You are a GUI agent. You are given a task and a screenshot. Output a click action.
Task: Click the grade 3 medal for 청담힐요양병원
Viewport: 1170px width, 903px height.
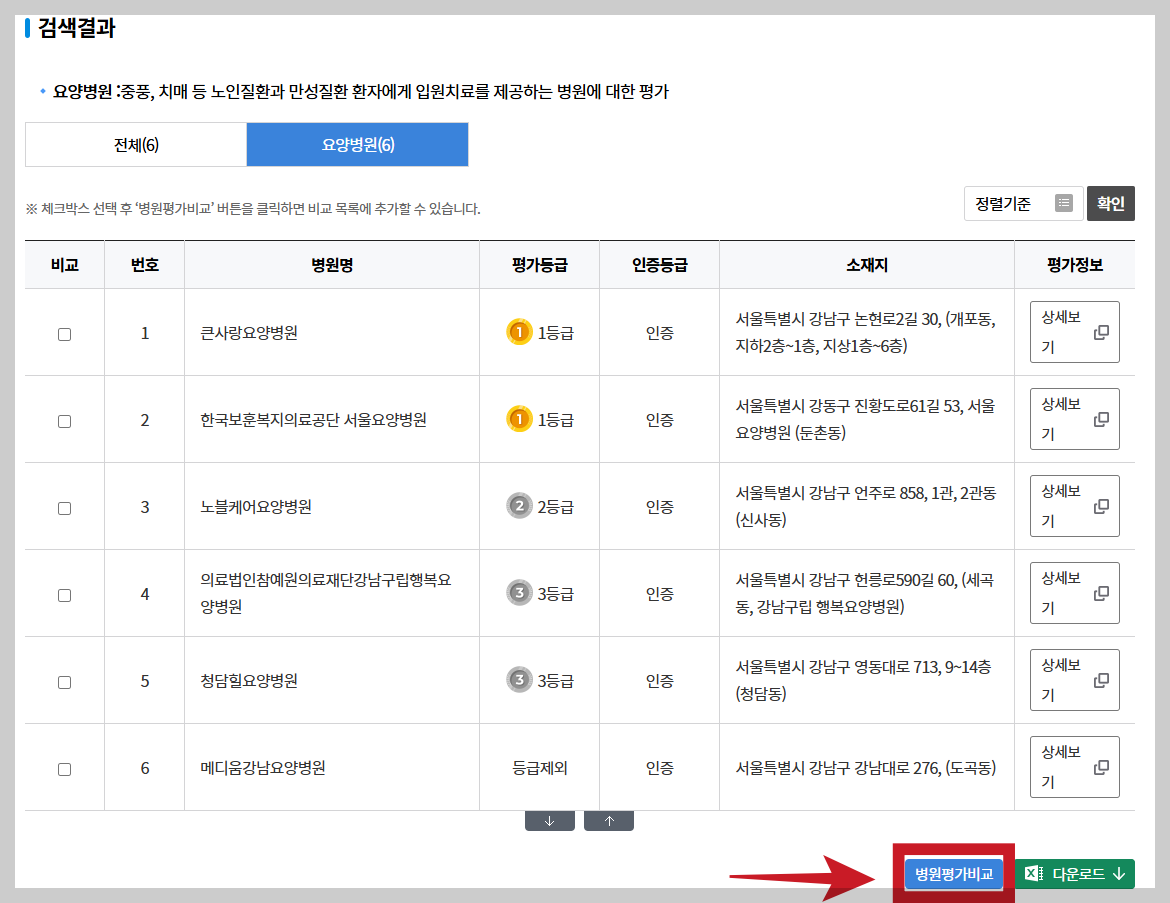point(519,680)
